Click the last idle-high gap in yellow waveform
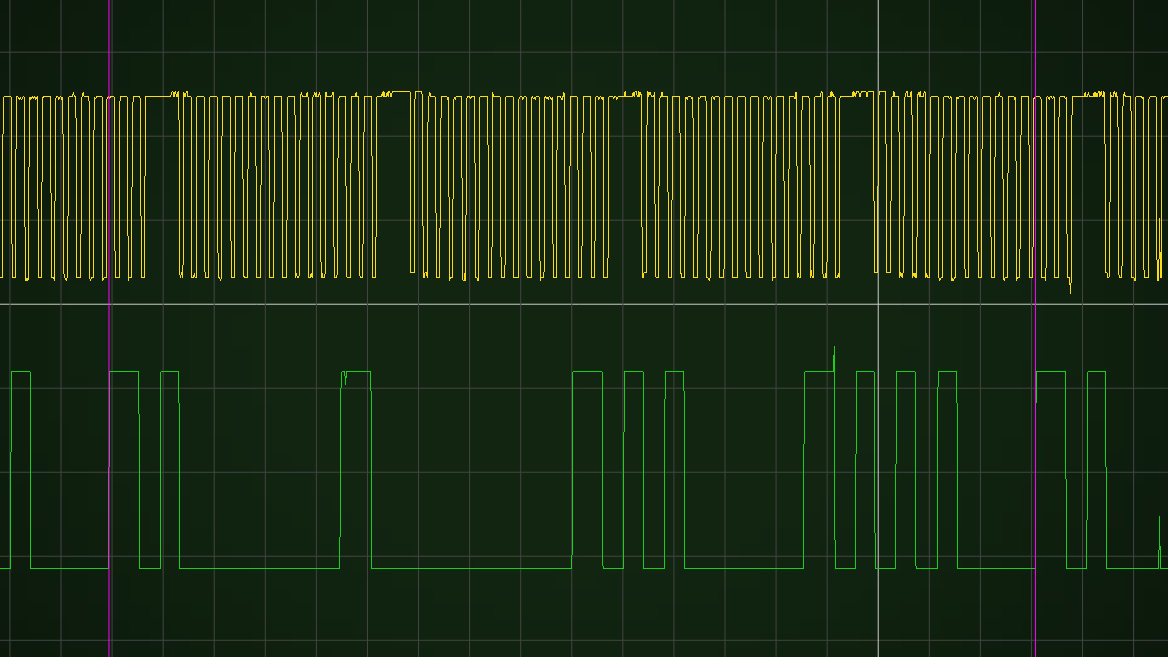This screenshot has height=657, width=1168. (x=1088, y=95)
